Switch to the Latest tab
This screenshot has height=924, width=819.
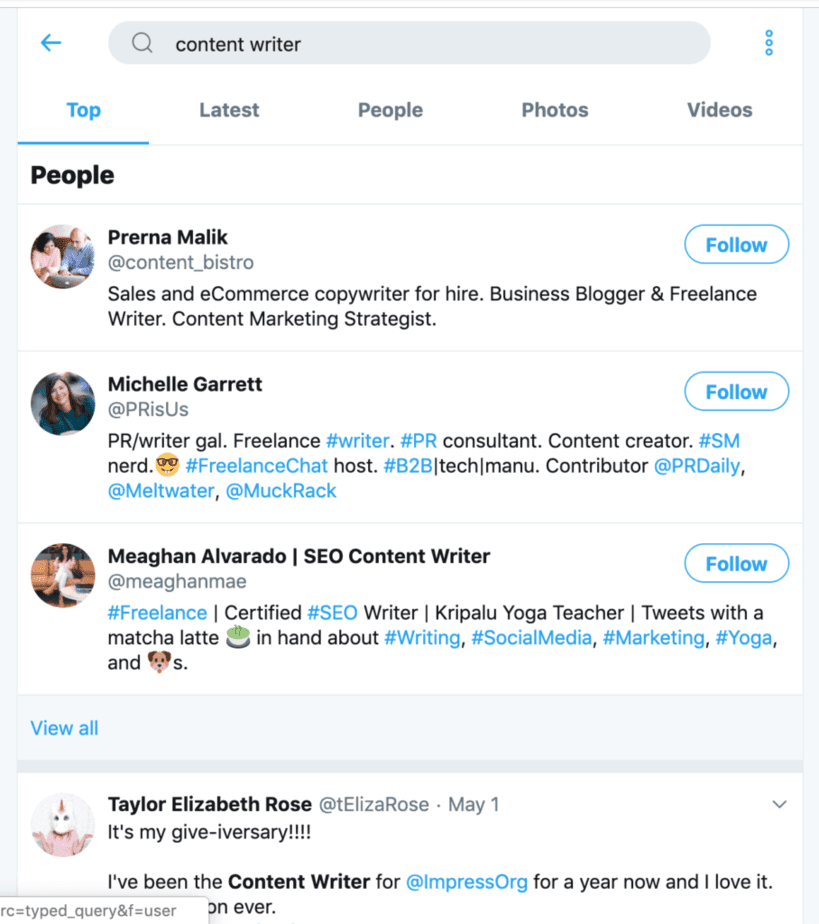click(228, 110)
